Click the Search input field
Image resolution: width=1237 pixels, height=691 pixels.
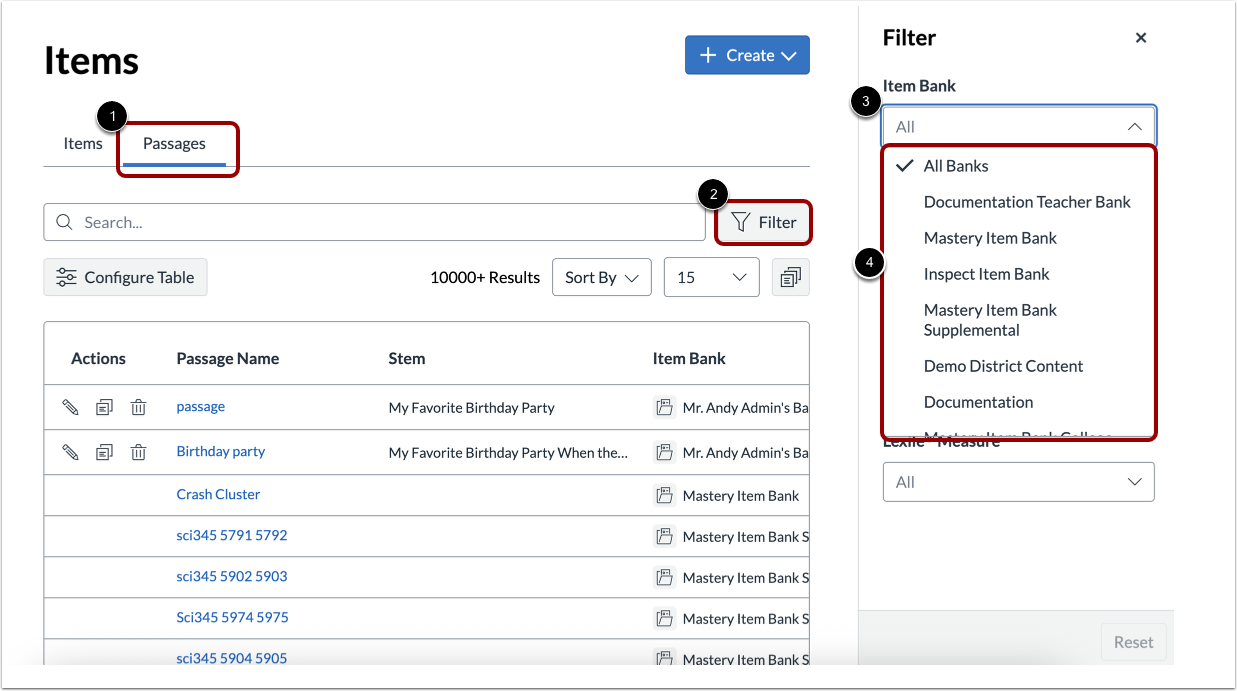coord(374,222)
